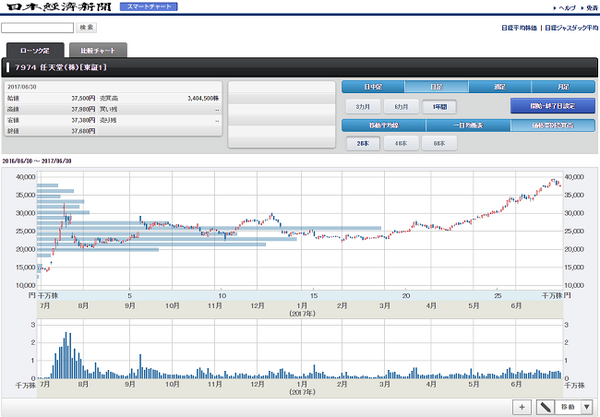Select the 日足 daily chart tab

point(436,87)
